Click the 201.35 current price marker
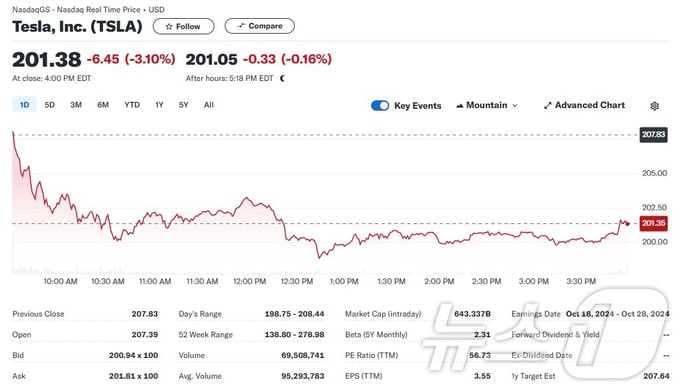 pos(654,223)
